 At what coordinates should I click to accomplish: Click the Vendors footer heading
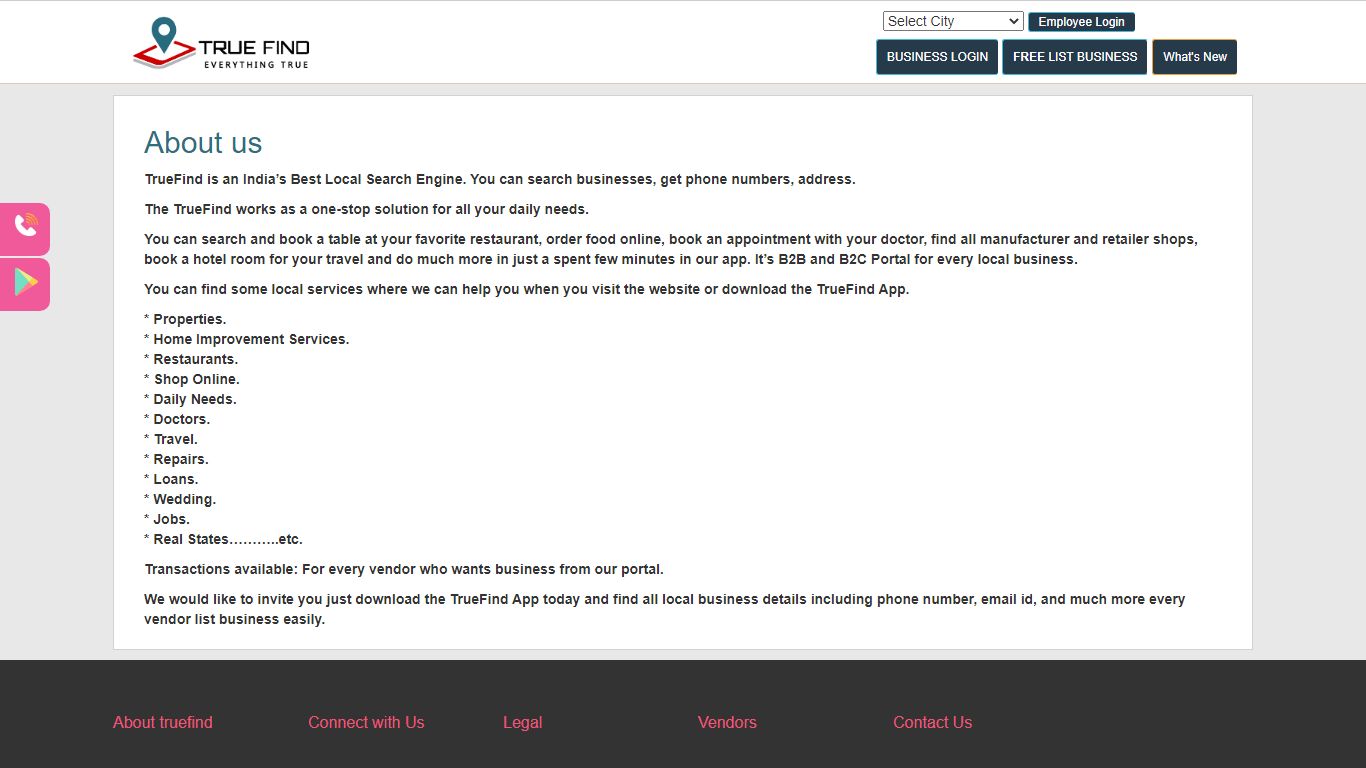pyautogui.click(x=727, y=722)
